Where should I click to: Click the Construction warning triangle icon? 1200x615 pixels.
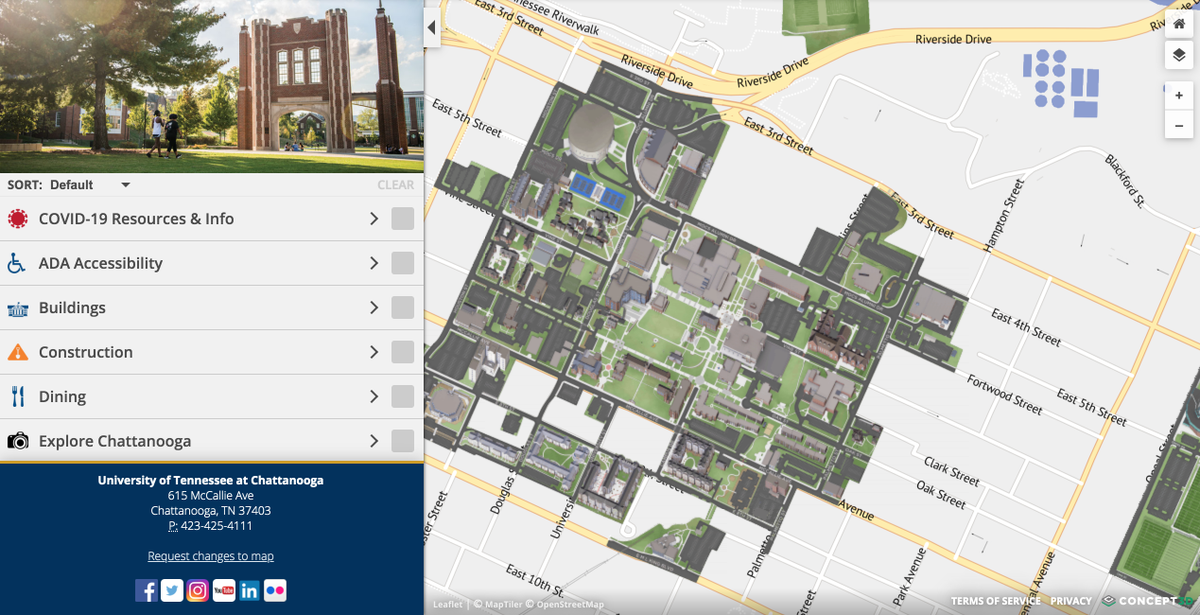tap(18, 351)
